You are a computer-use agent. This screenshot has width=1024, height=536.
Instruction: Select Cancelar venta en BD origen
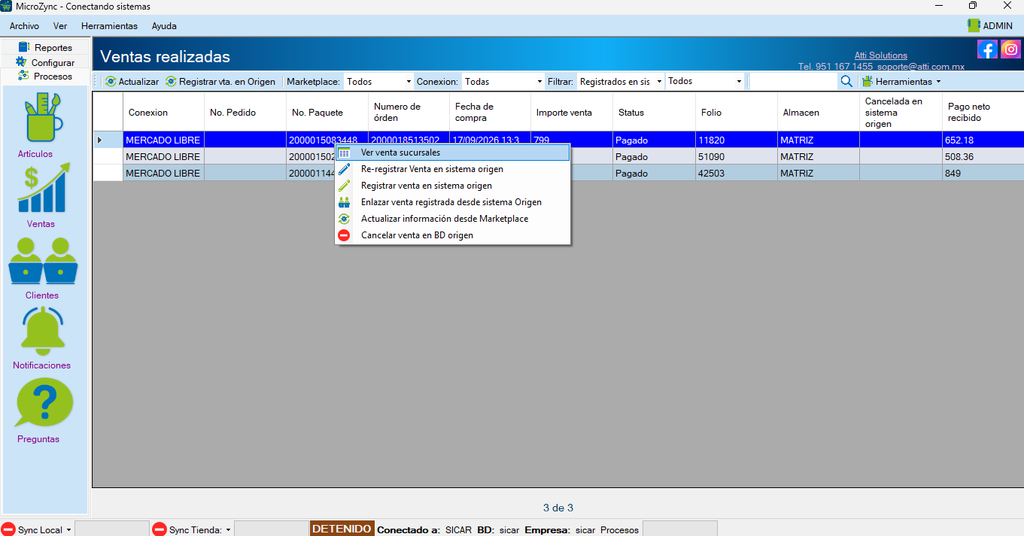[x=453, y=235]
